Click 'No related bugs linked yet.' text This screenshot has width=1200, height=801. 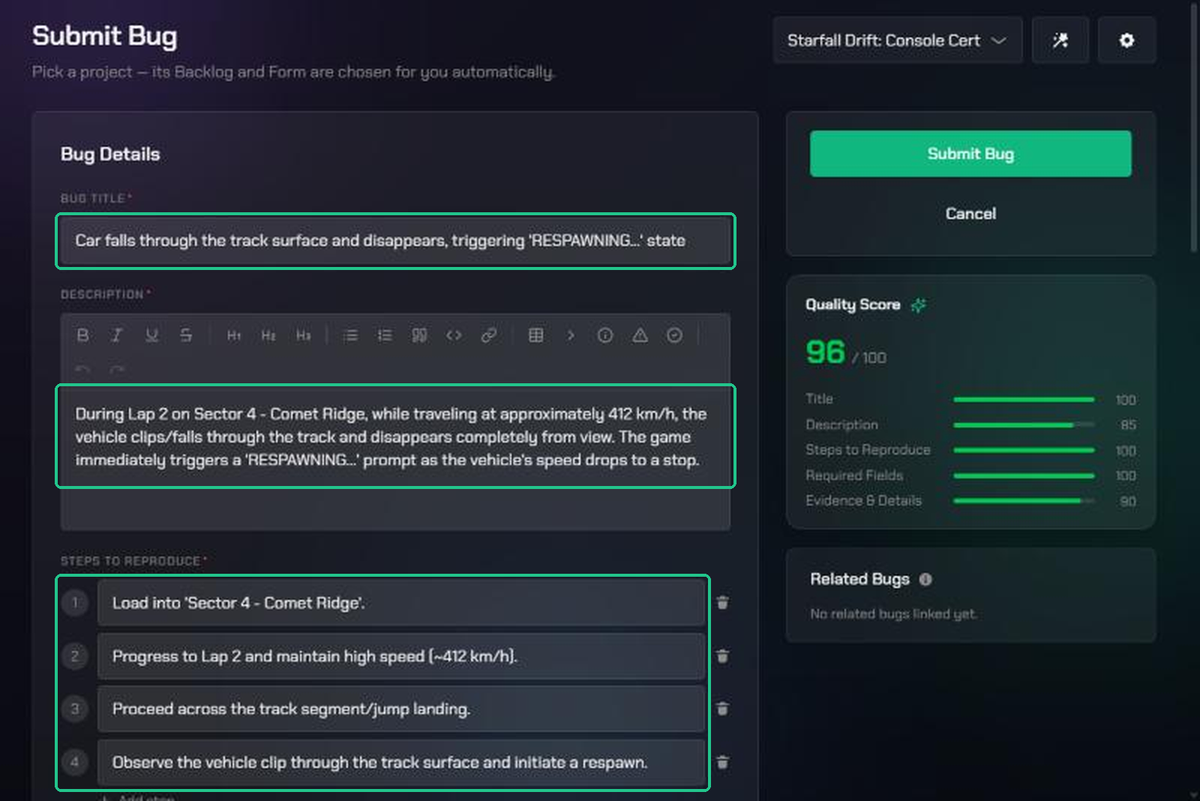point(893,614)
